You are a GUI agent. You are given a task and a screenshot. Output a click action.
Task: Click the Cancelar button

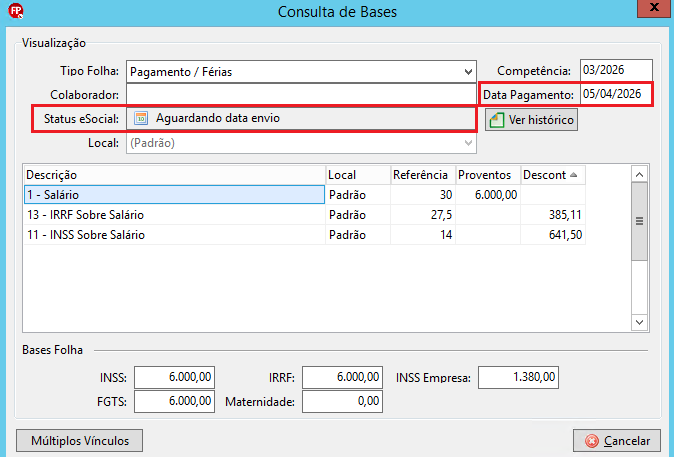pos(617,441)
